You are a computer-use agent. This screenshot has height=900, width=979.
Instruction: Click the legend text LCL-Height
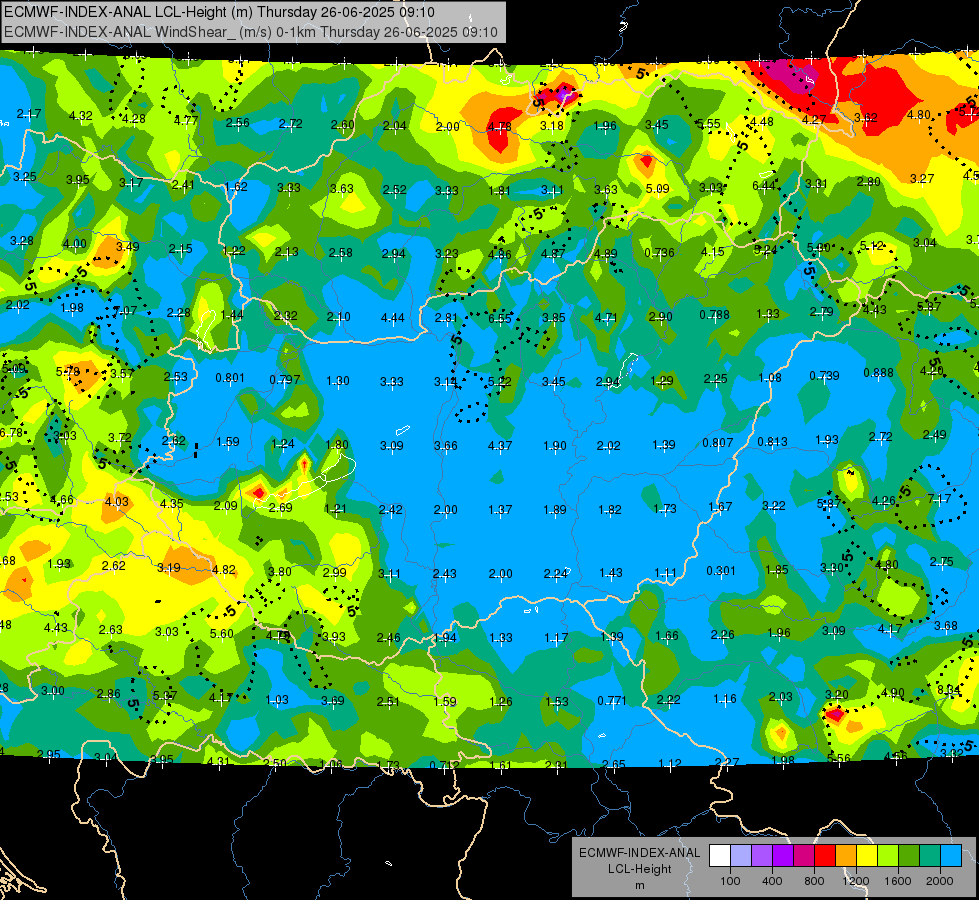pyautogui.click(x=639, y=869)
